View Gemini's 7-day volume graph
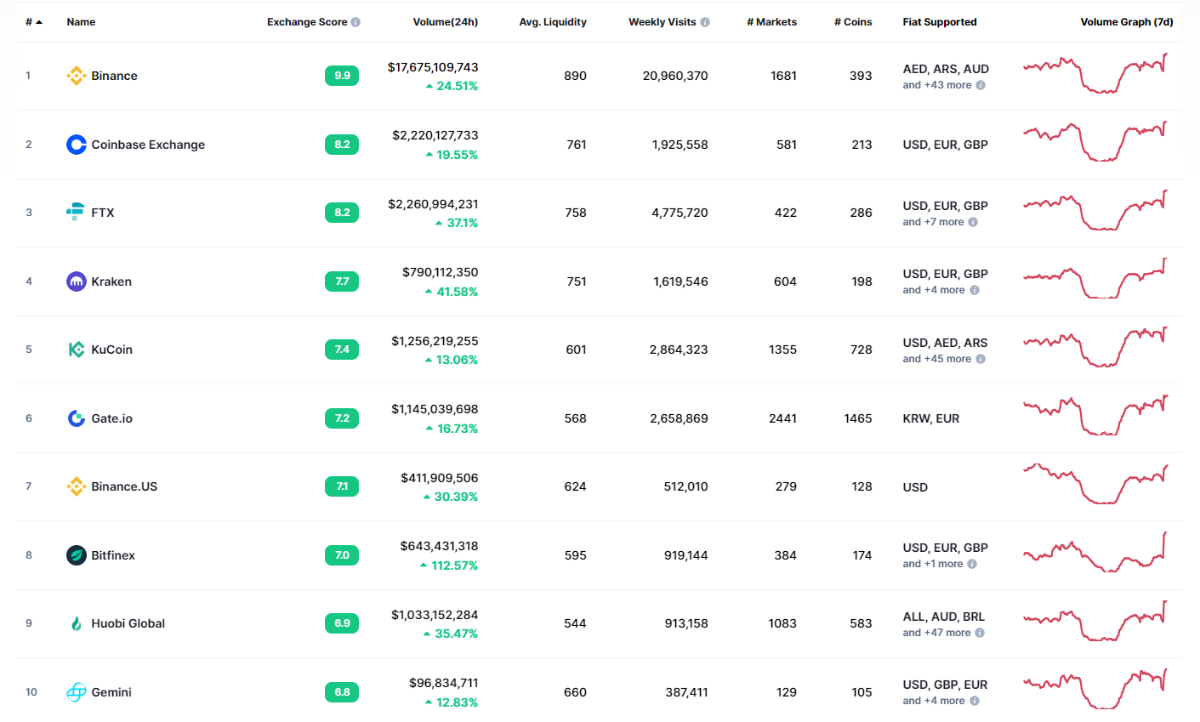The image size is (1200, 722). [1095, 689]
